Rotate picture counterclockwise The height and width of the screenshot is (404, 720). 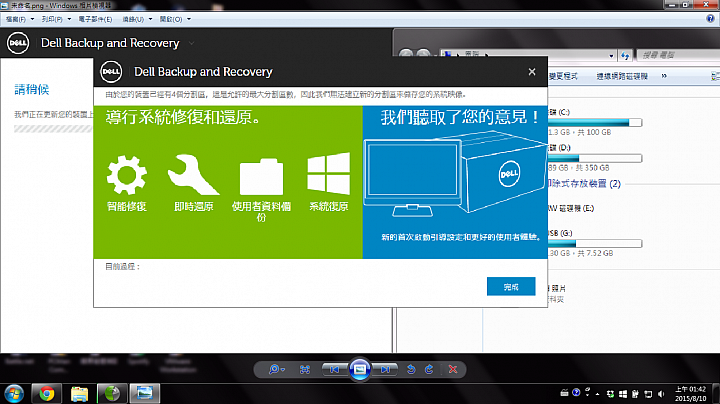(411, 369)
